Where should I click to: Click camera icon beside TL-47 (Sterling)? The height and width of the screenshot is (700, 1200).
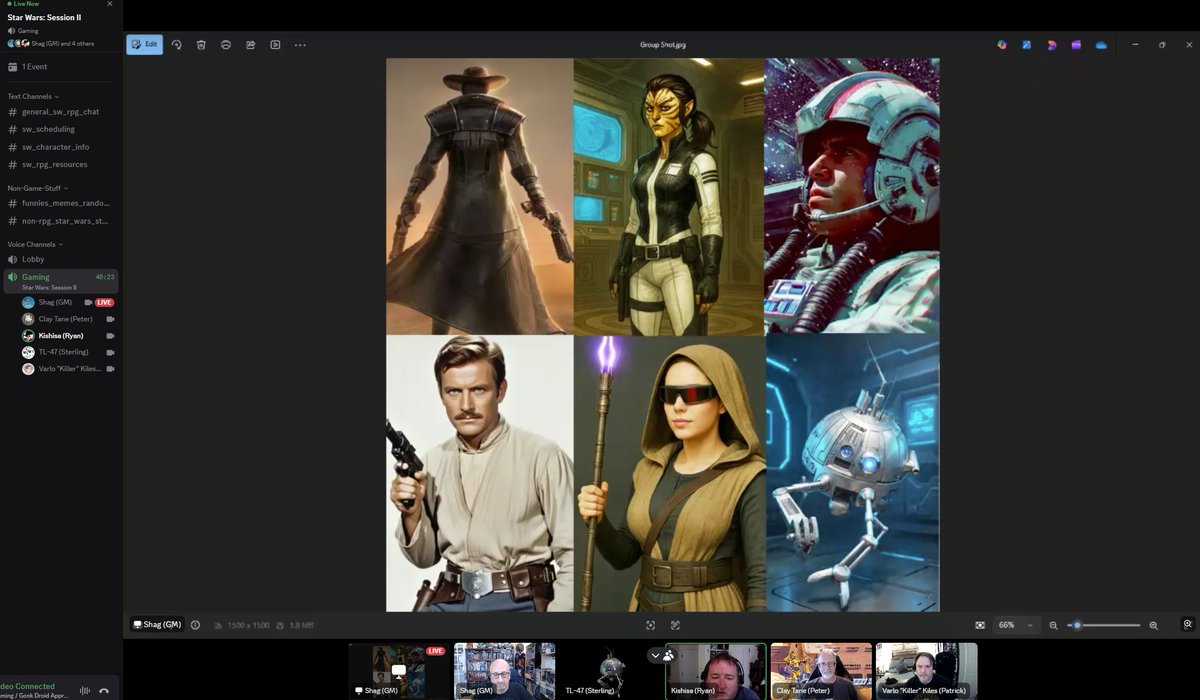110,352
